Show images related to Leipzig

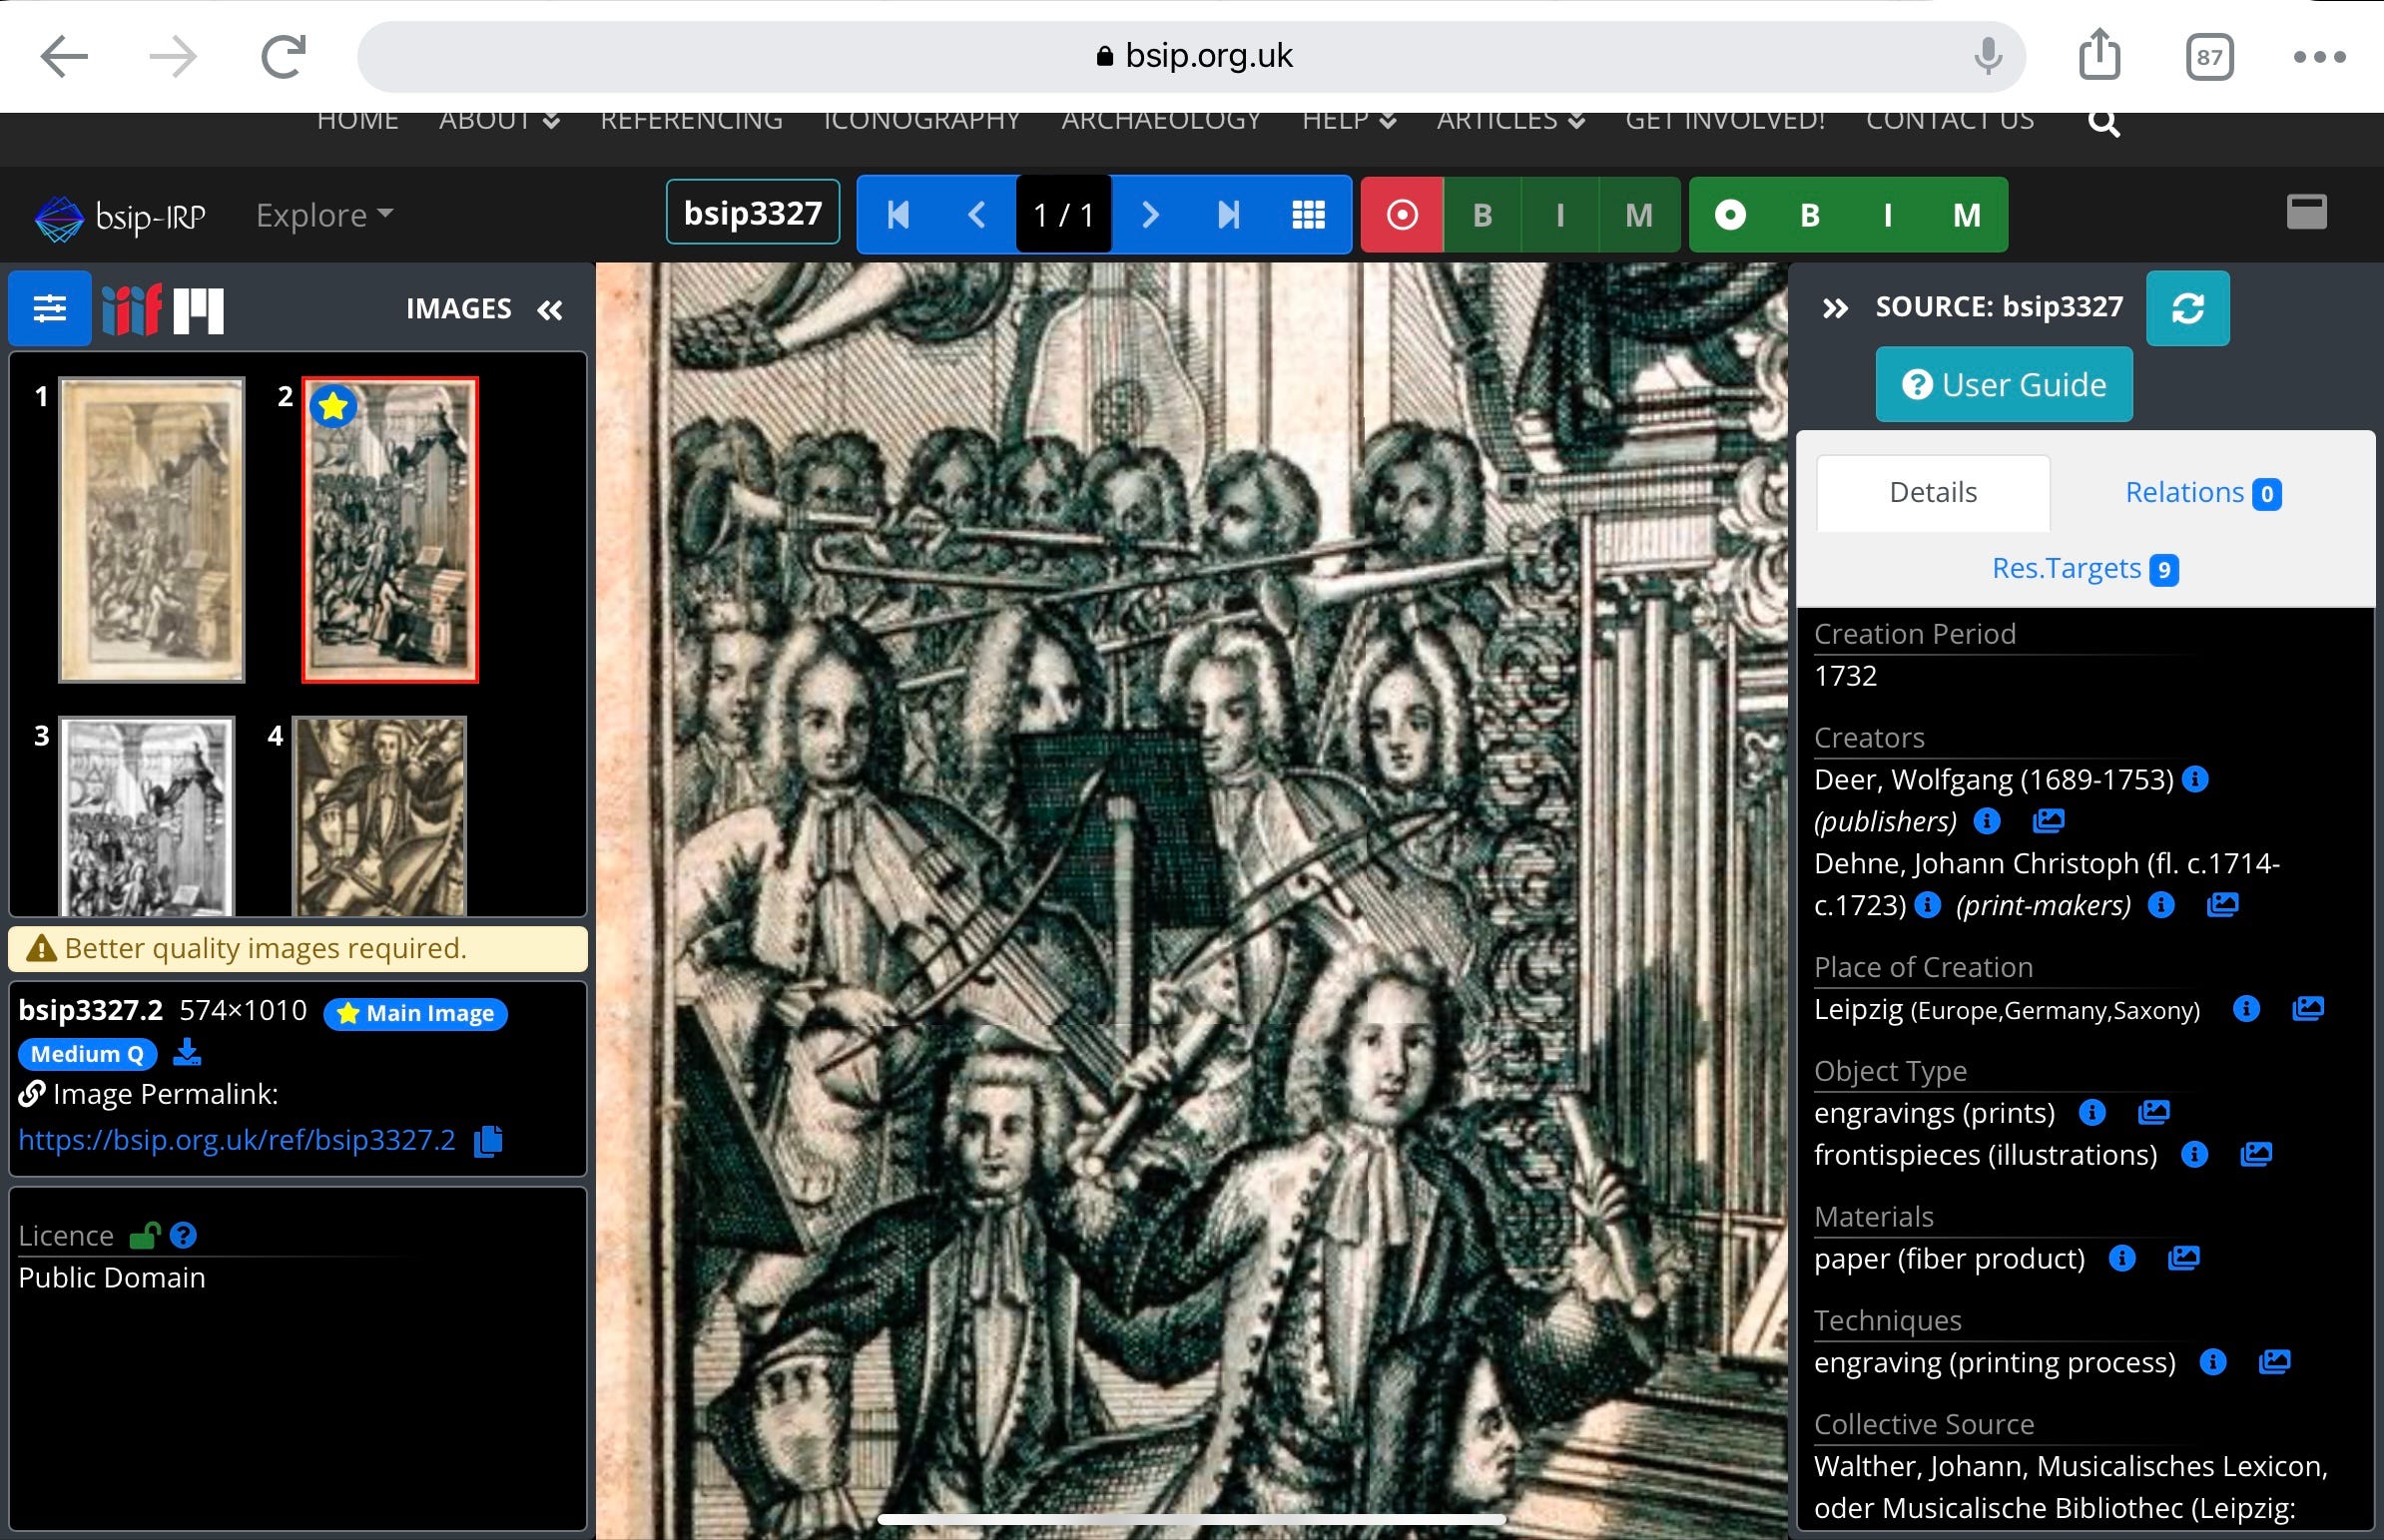coord(2307,1009)
